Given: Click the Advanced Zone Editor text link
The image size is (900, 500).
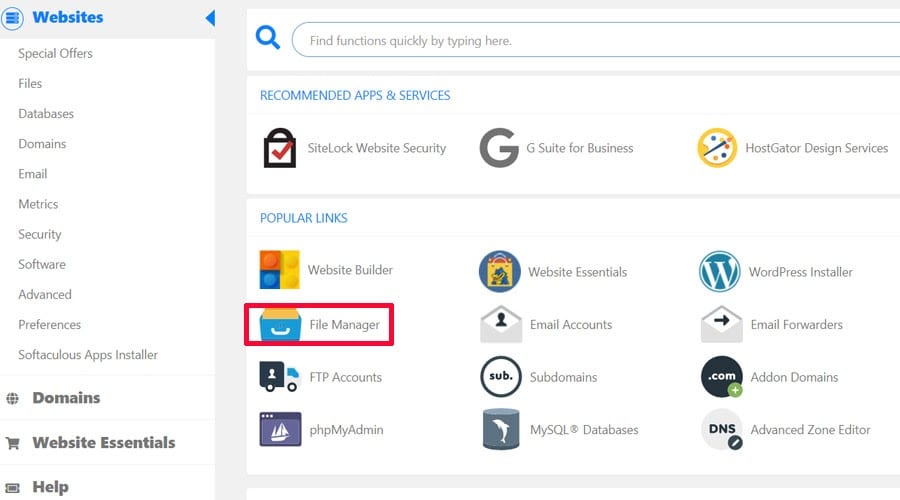Looking at the screenshot, I should click(x=810, y=429).
